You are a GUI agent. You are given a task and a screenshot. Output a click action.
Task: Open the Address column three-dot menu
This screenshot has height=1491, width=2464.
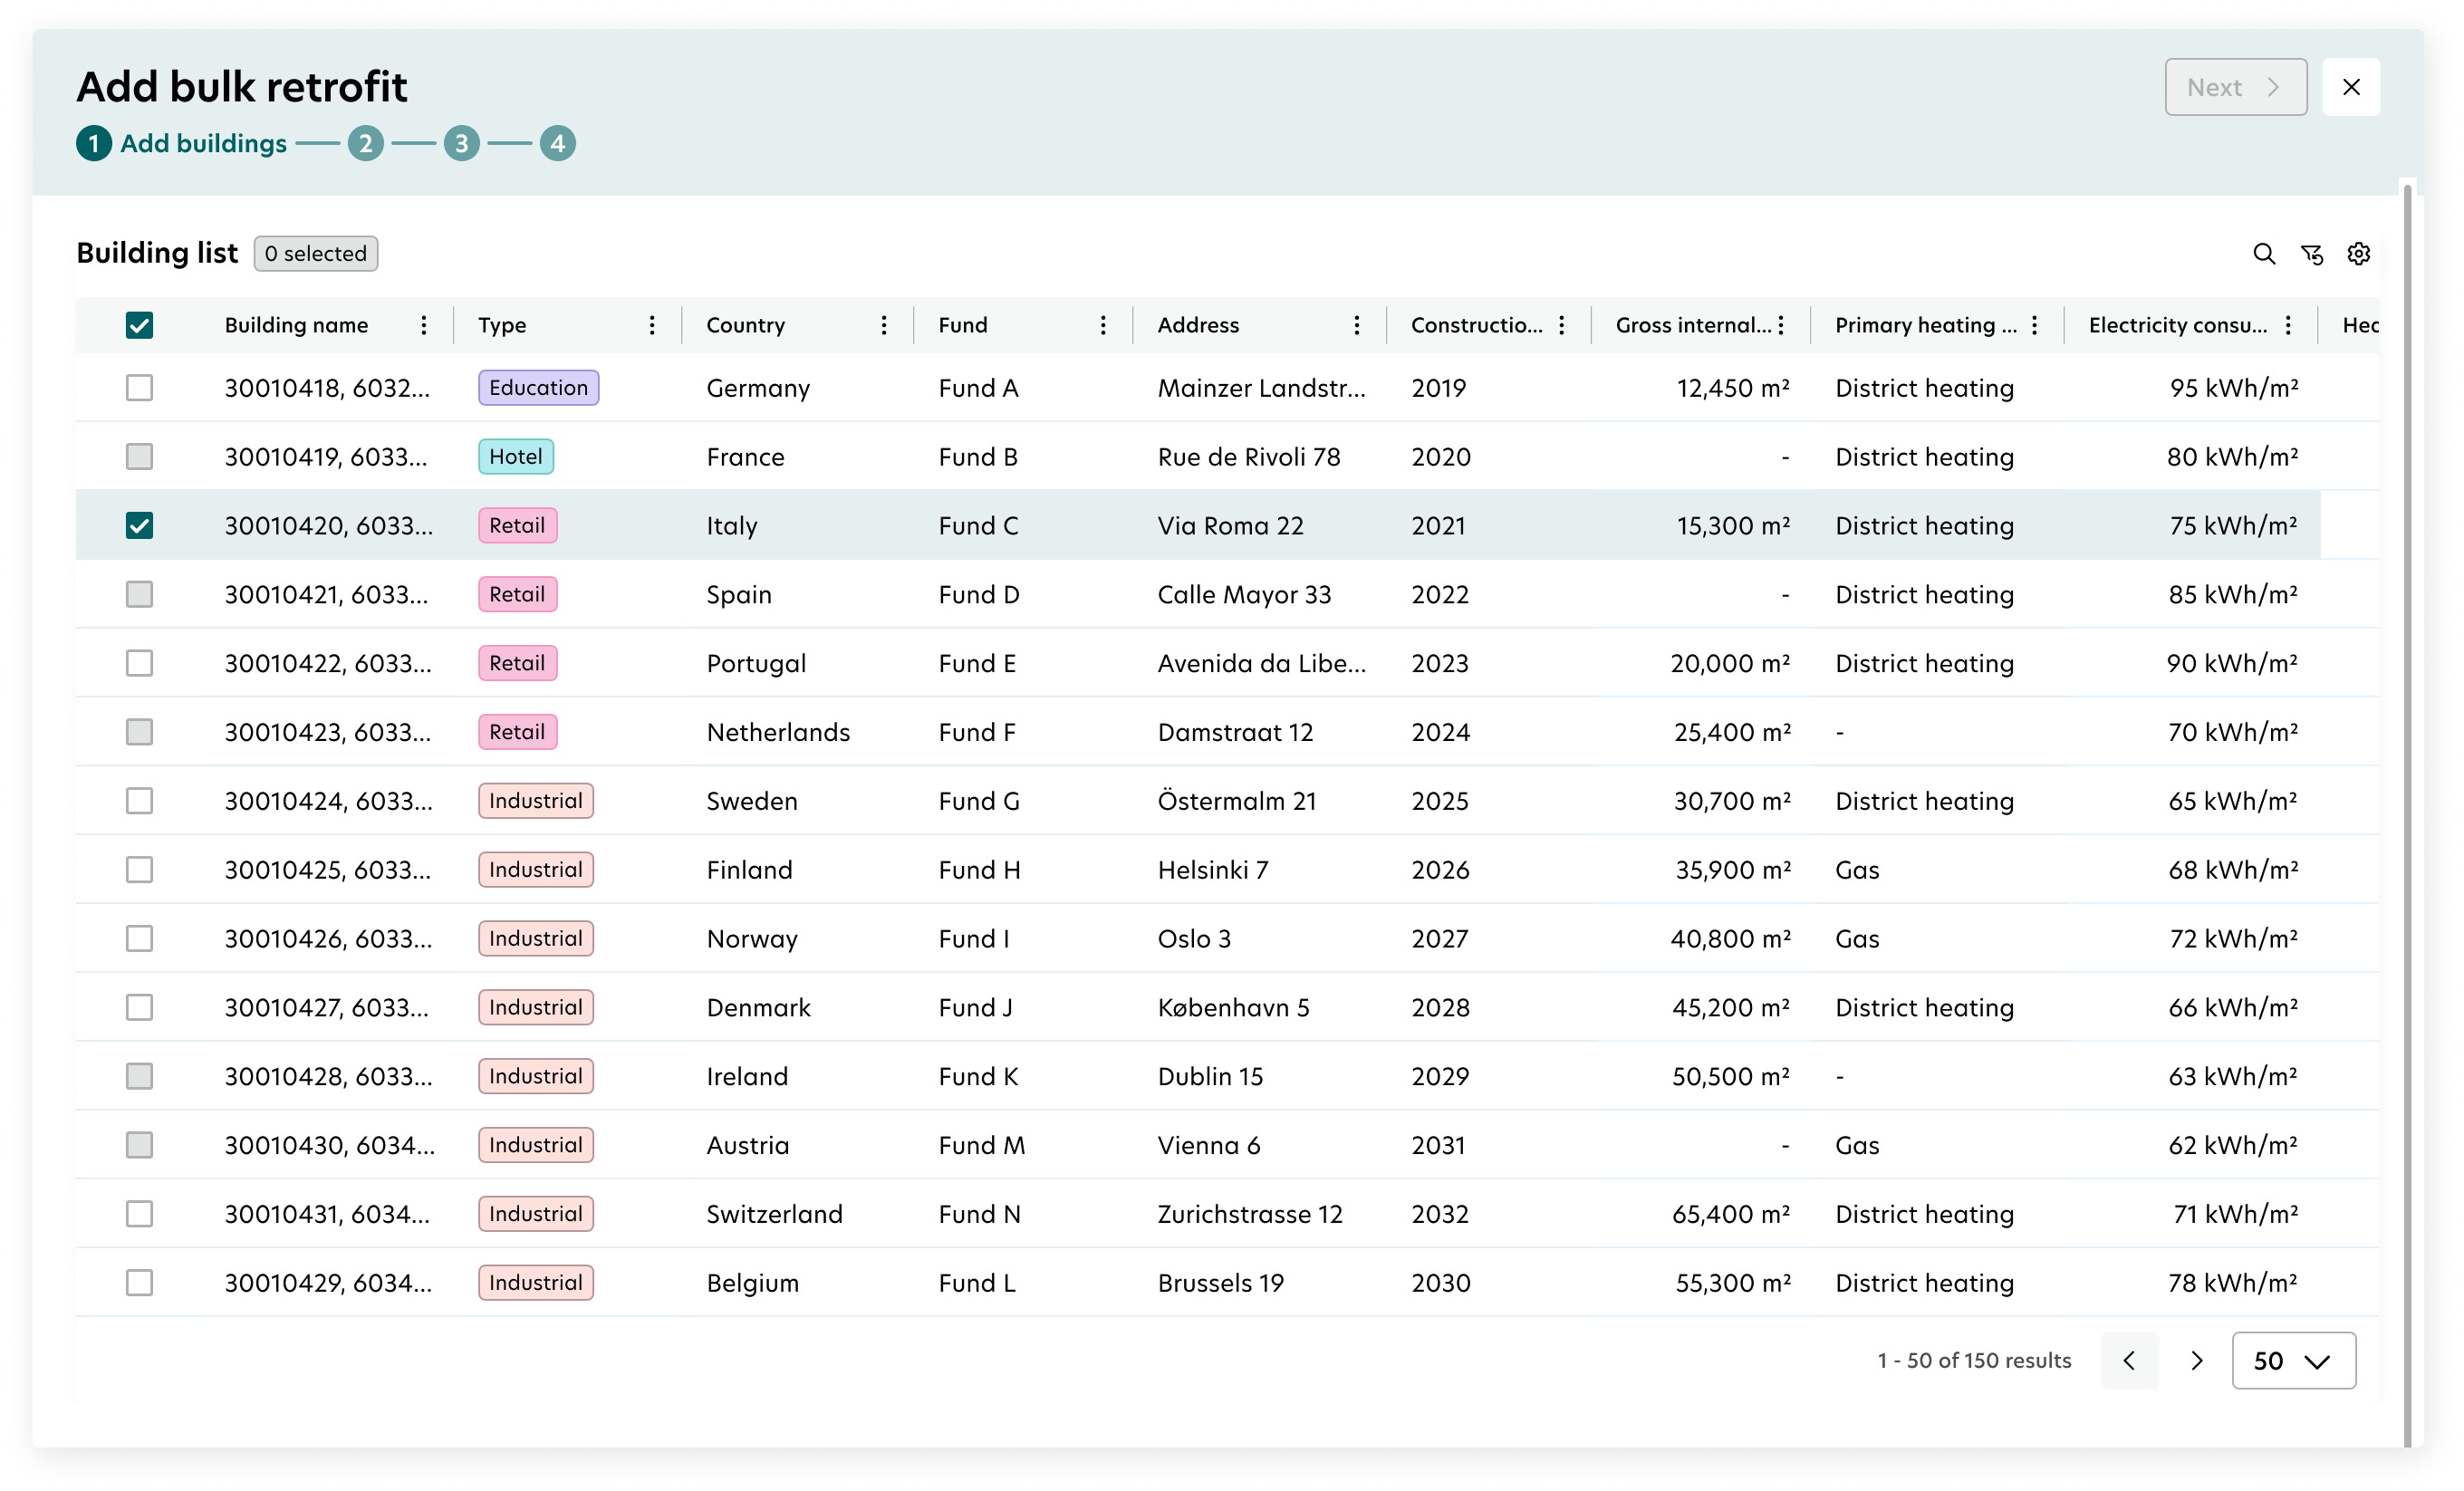1357,325
